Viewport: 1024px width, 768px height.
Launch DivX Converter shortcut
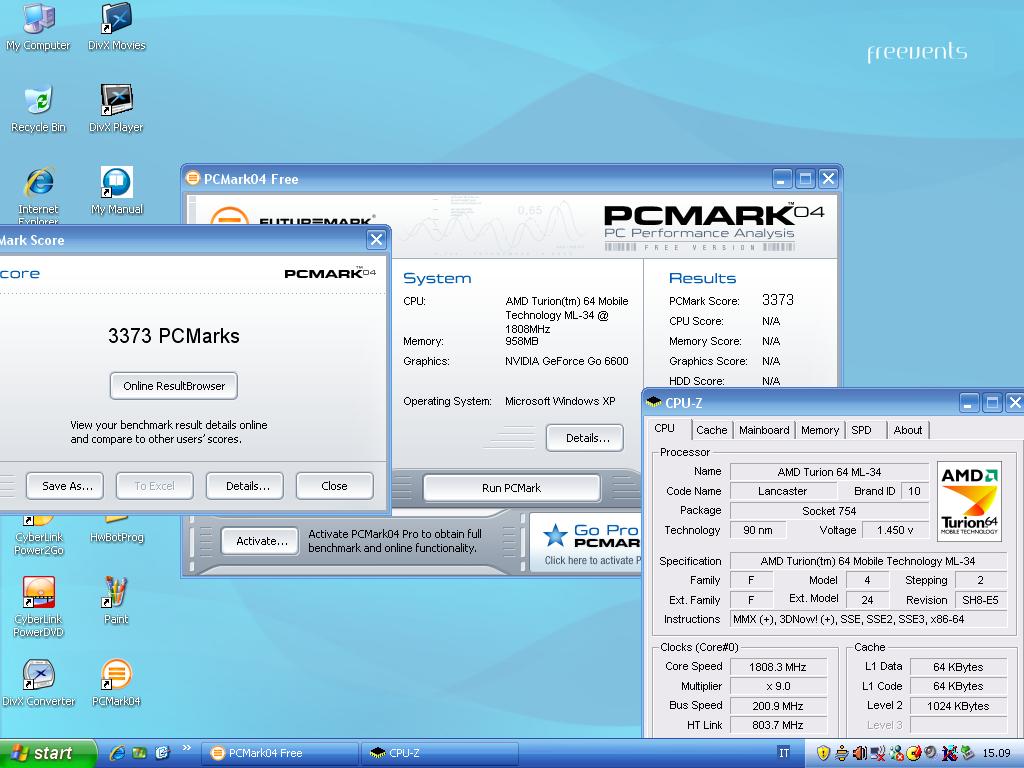pos(39,682)
